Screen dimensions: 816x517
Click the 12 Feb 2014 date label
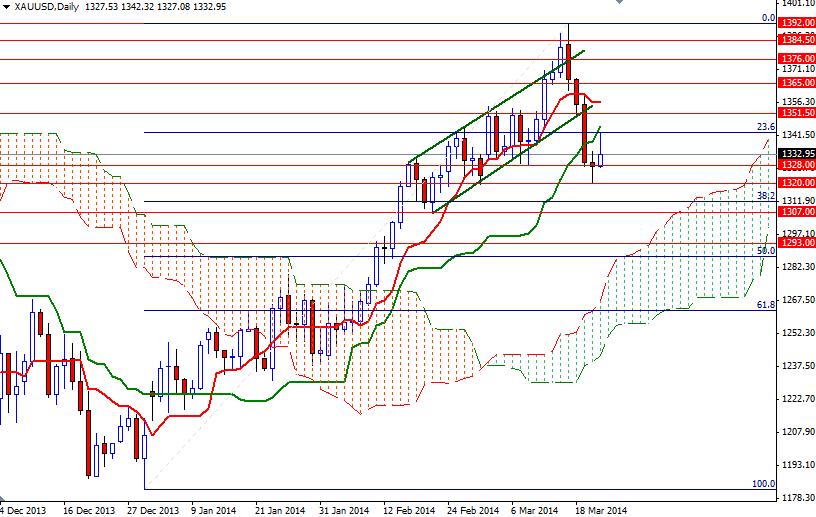pyautogui.click(x=410, y=508)
